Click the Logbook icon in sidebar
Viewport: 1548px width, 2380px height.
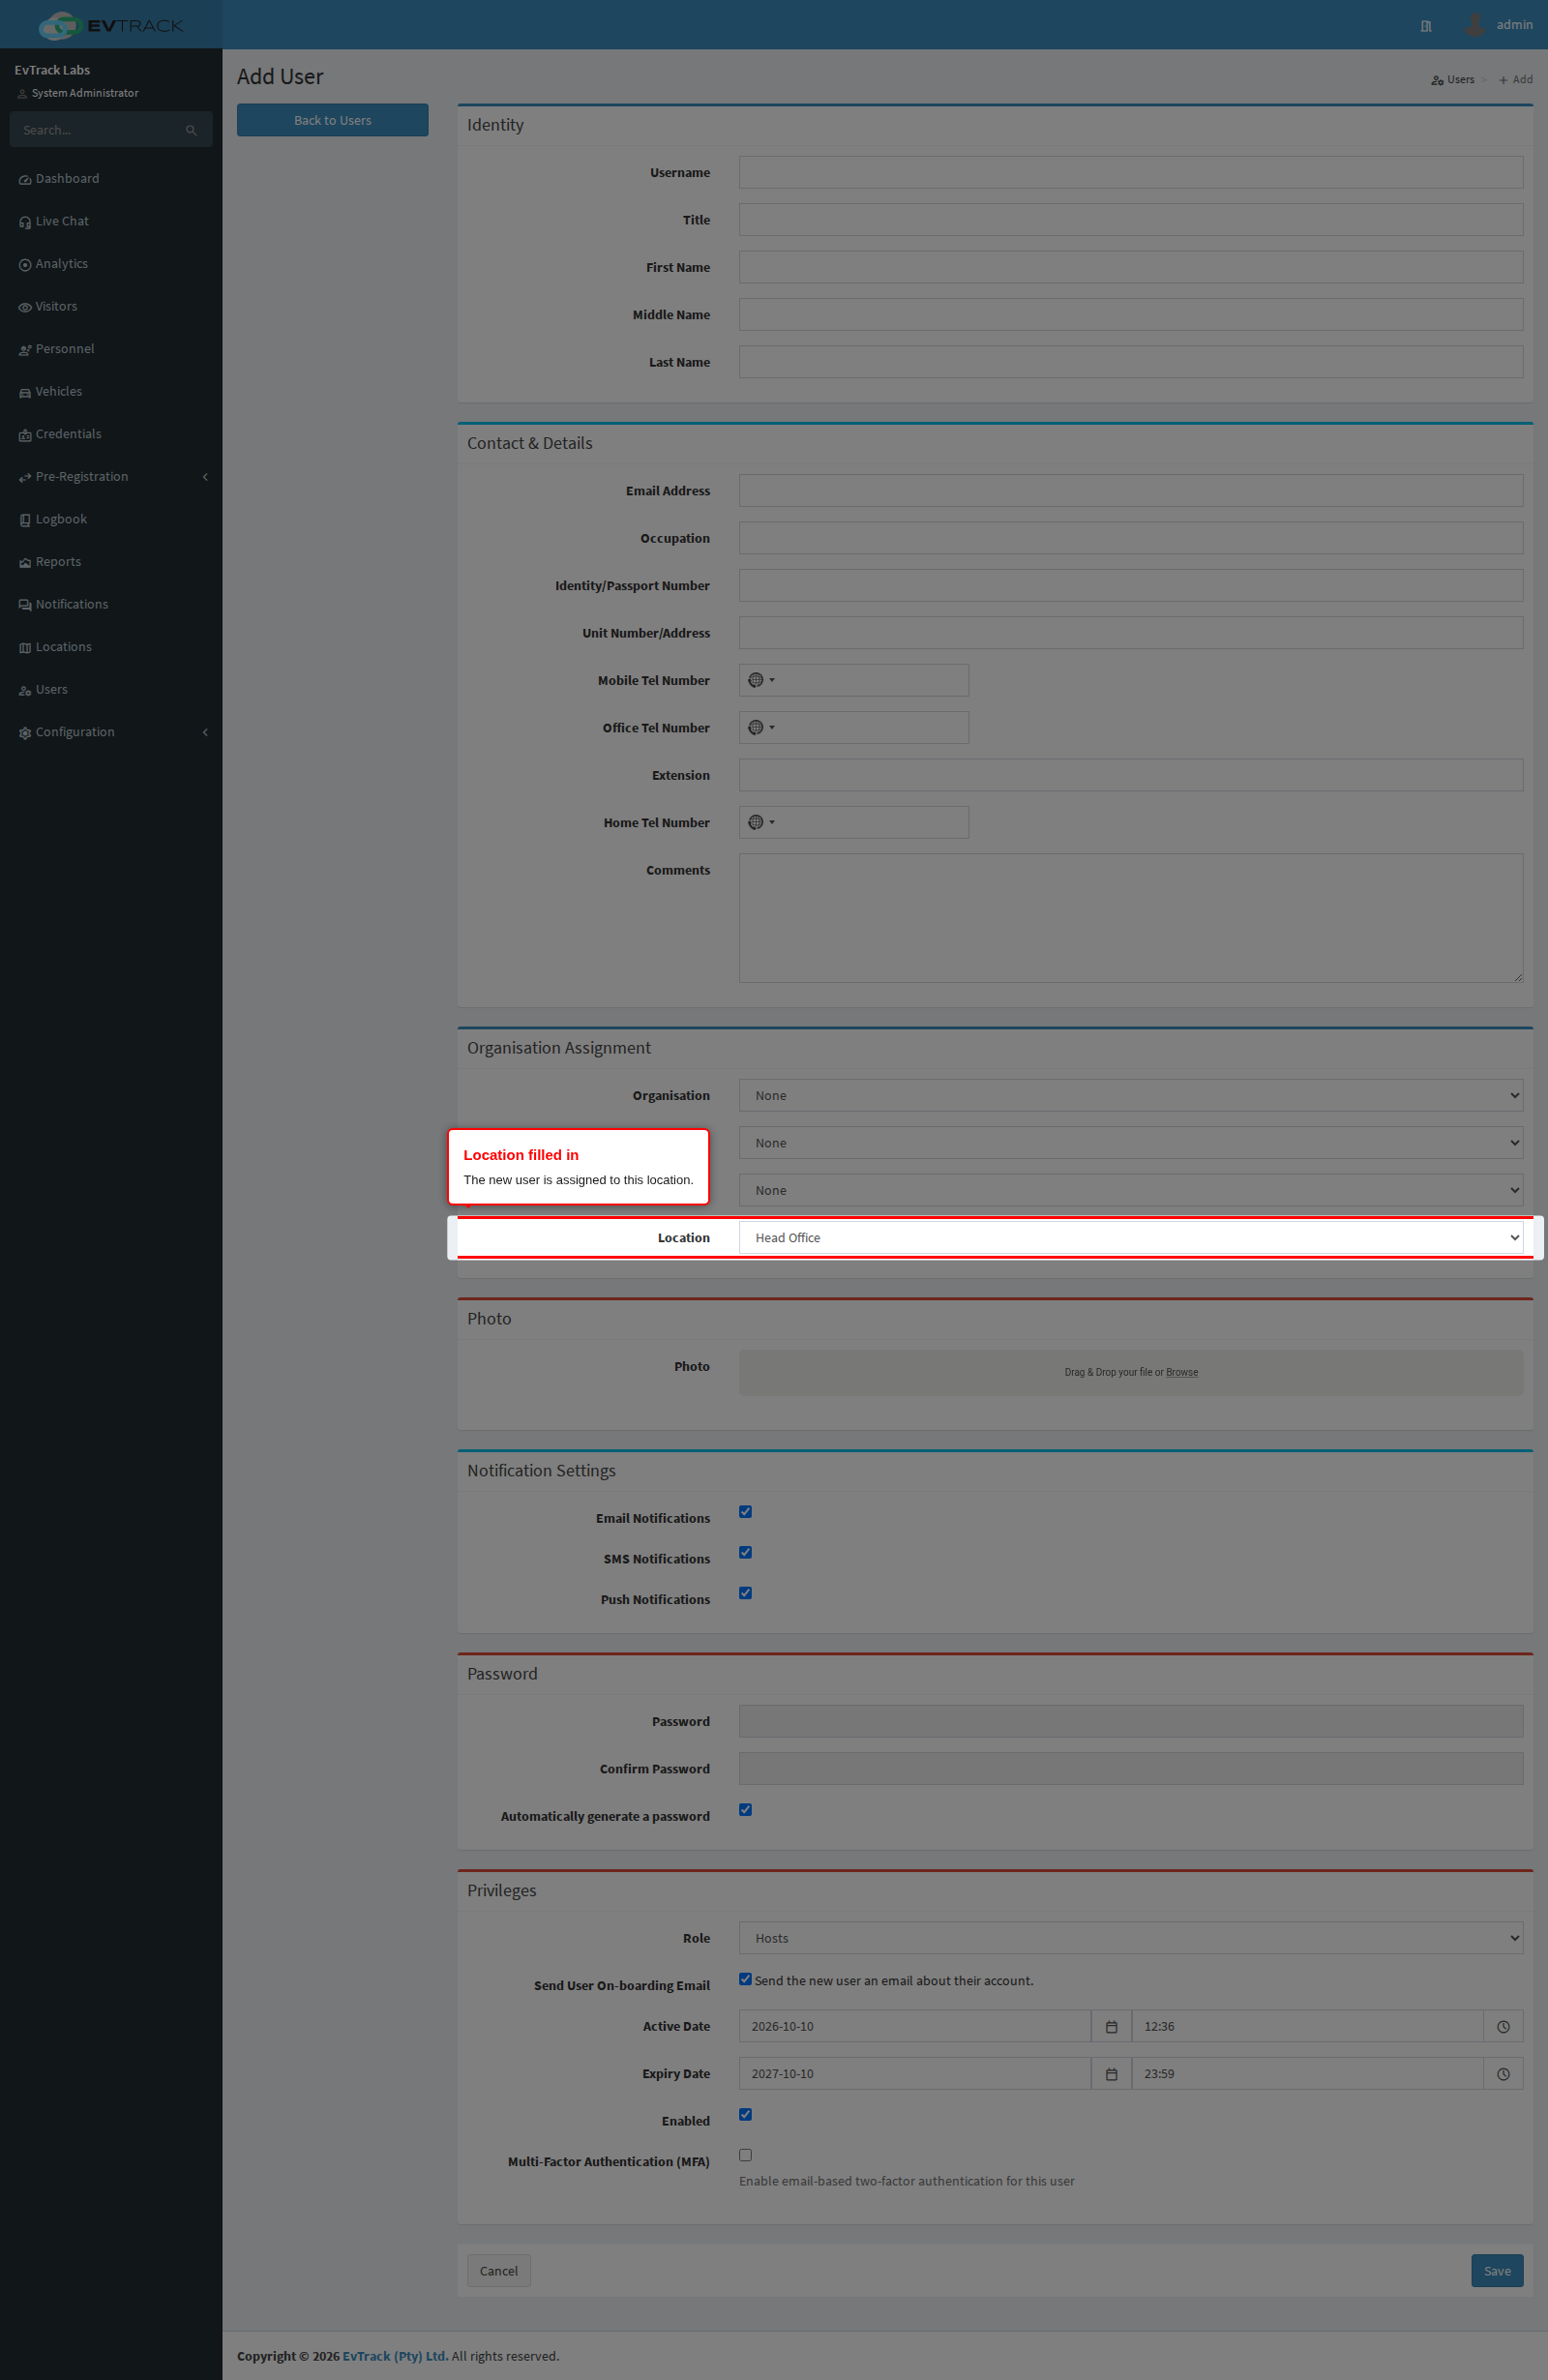25,520
